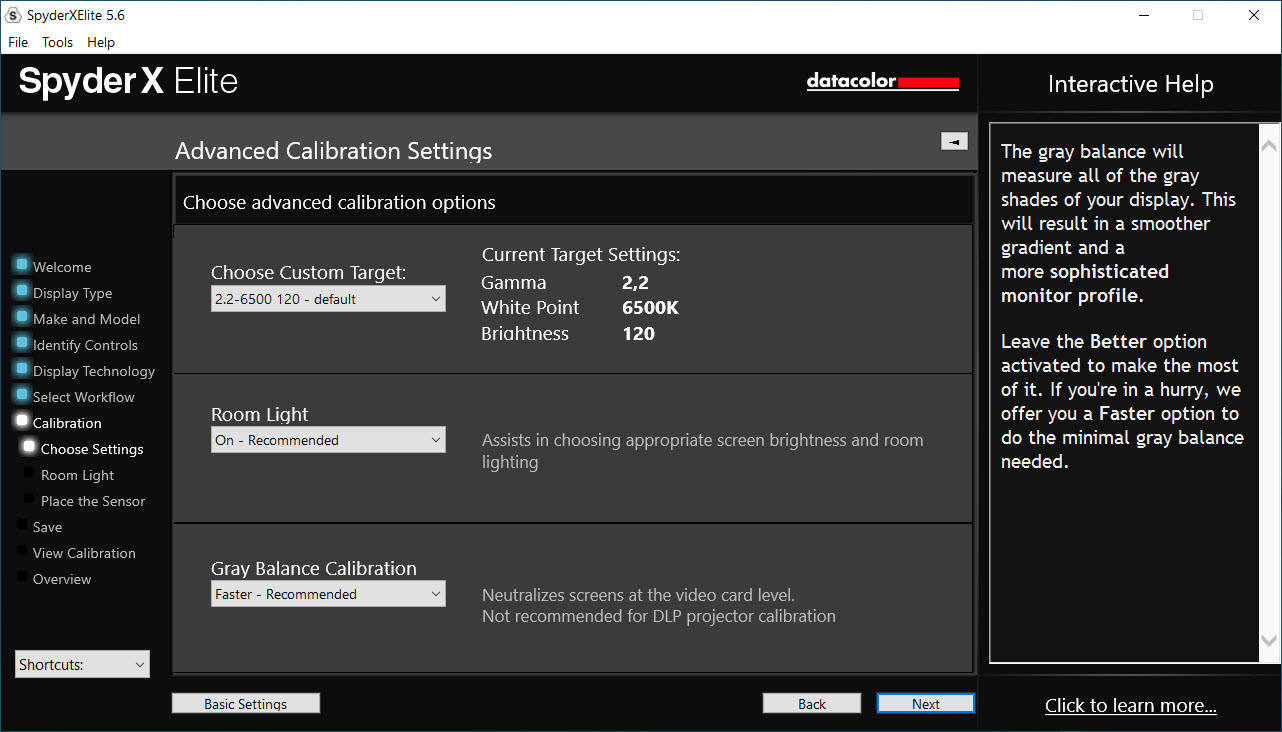Click the Display Technology step indicator icon
Image resolution: width=1282 pixels, height=732 pixels.
pyautogui.click(x=21, y=369)
